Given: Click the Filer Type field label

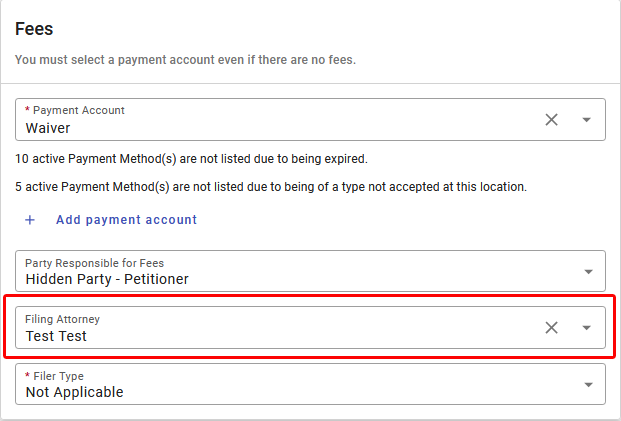Looking at the screenshot, I should (x=57, y=376).
